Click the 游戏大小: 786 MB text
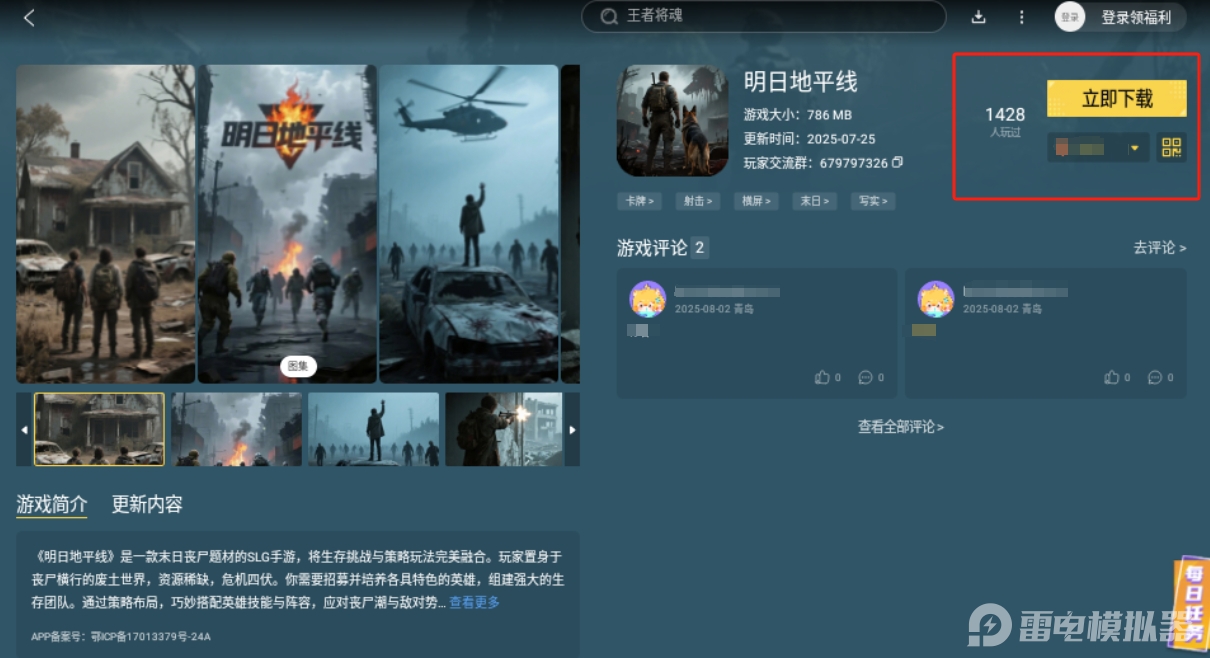Screen dimensions: 1210x658 pos(798,115)
